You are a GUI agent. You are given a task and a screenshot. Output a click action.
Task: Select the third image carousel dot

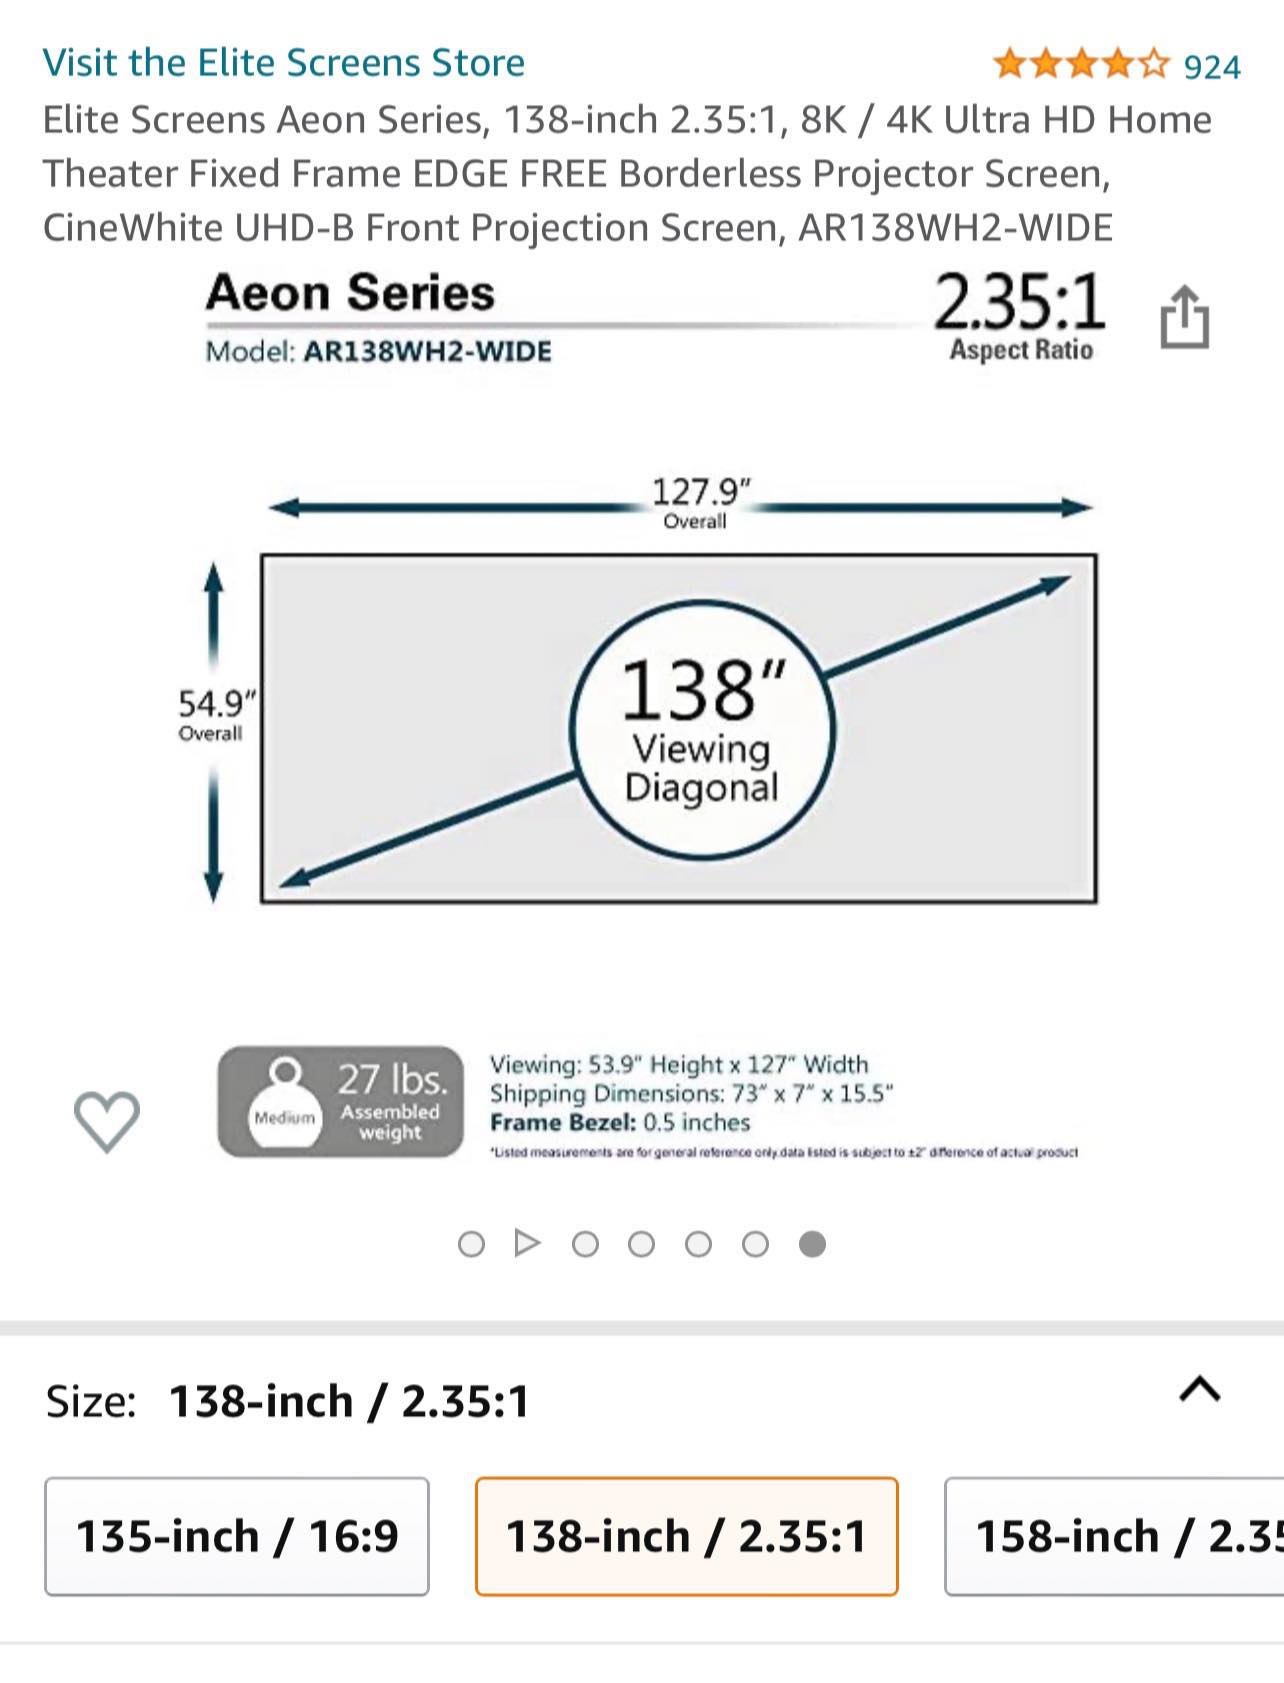[585, 1244]
